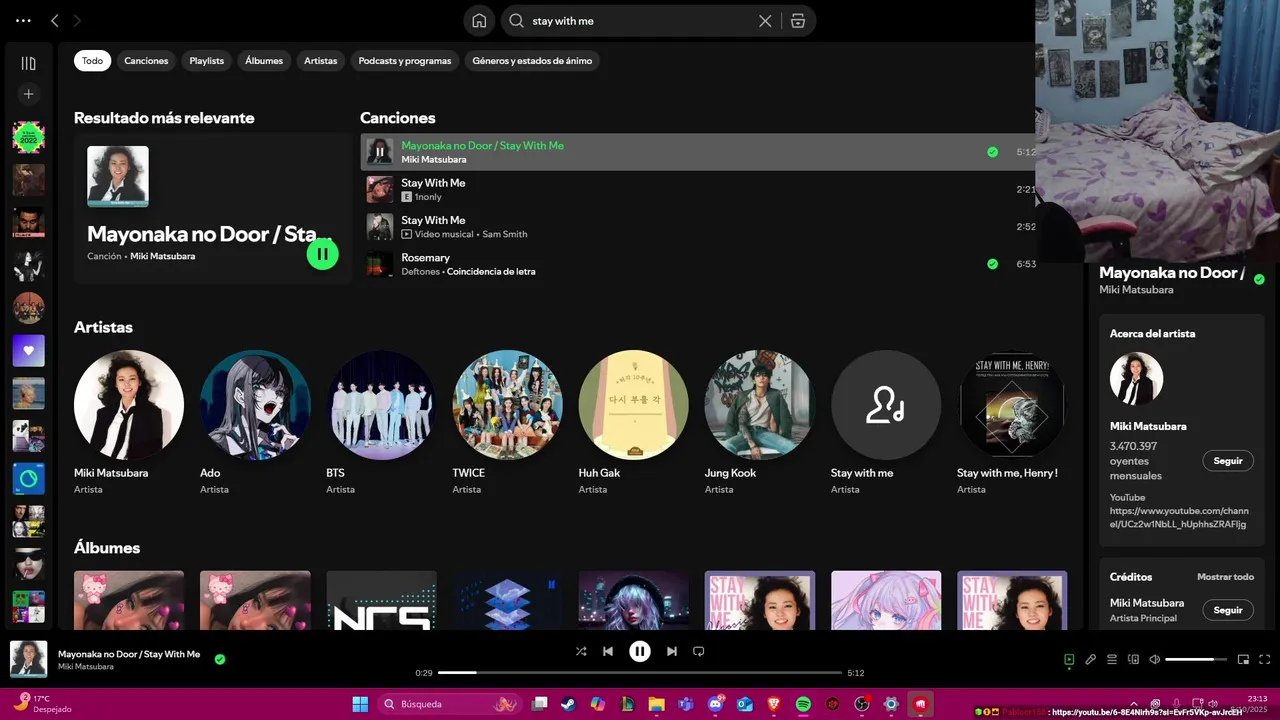Screen dimensions: 1280x720
Task: Adjust the volume slider
Action: point(1196,659)
